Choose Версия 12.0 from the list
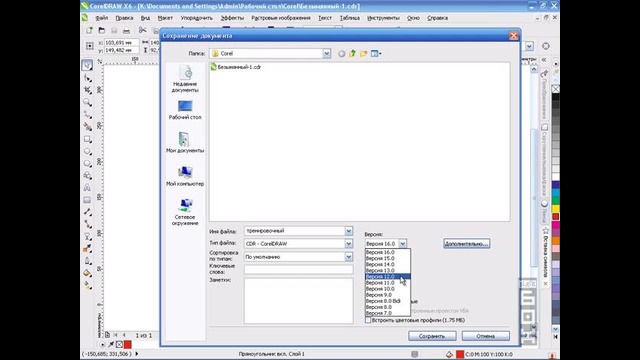This screenshot has height=360, width=640. 387,276
